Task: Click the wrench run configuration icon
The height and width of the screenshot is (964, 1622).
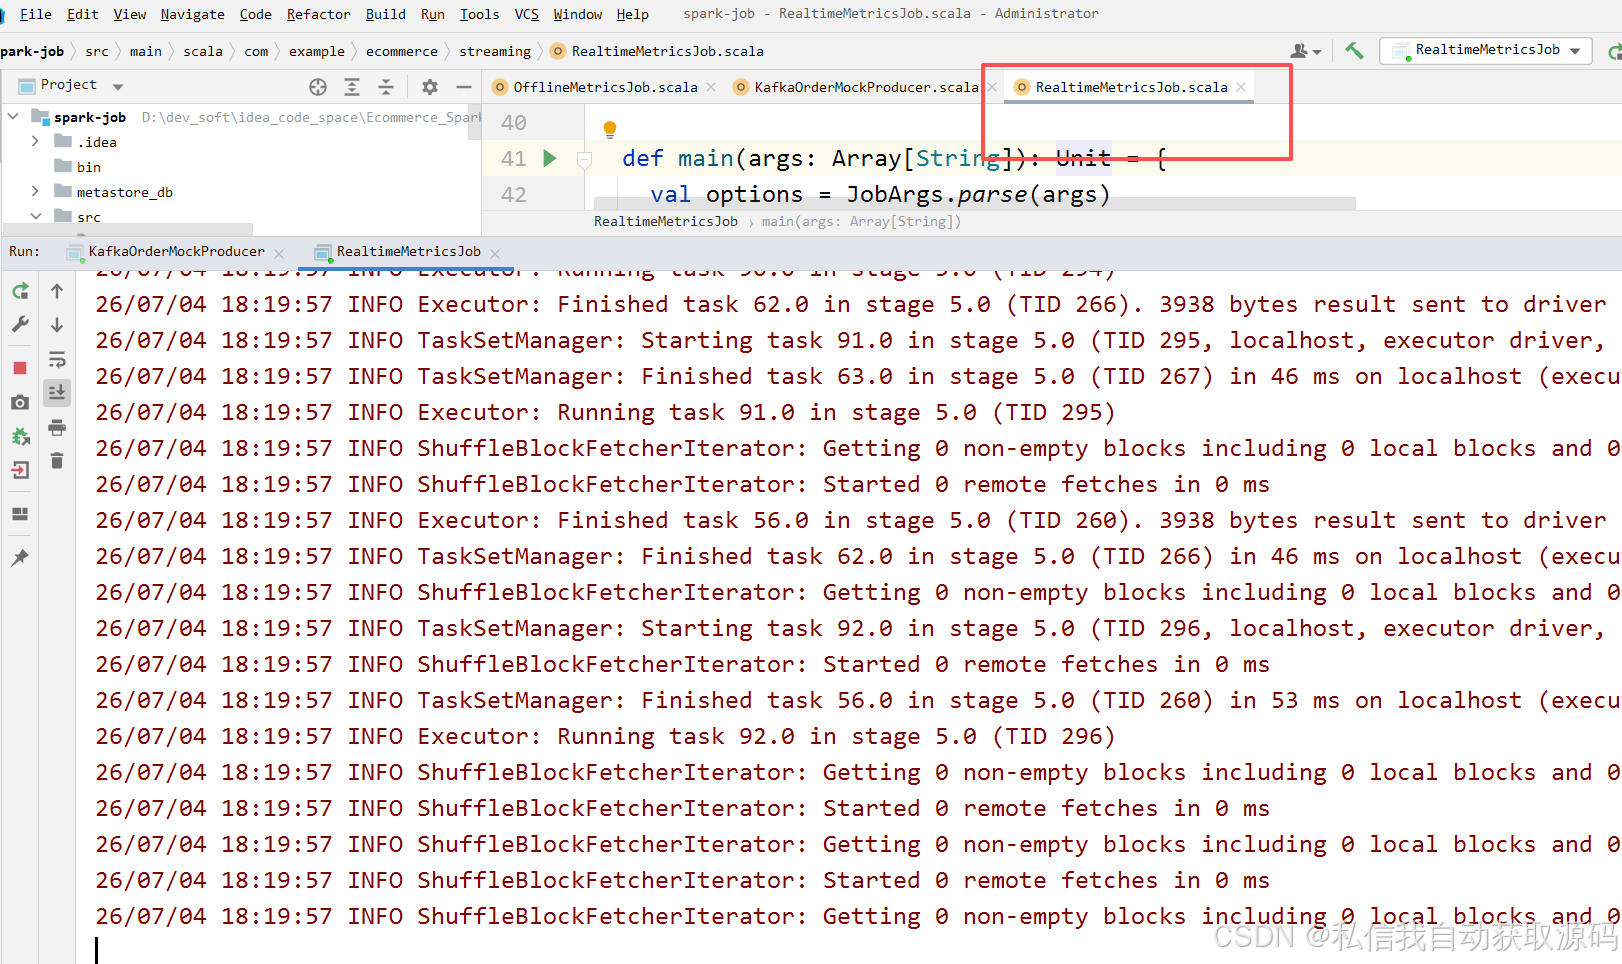Action: click(x=20, y=324)
